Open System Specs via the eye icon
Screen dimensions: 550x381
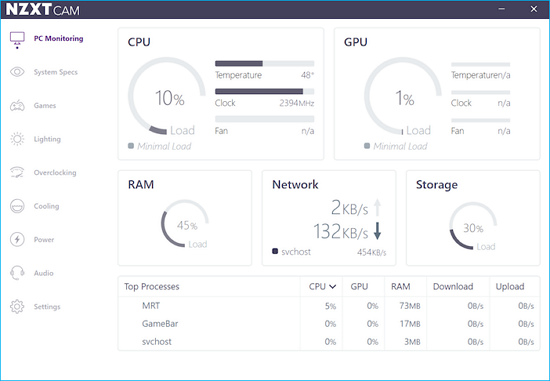pos(17,72)
